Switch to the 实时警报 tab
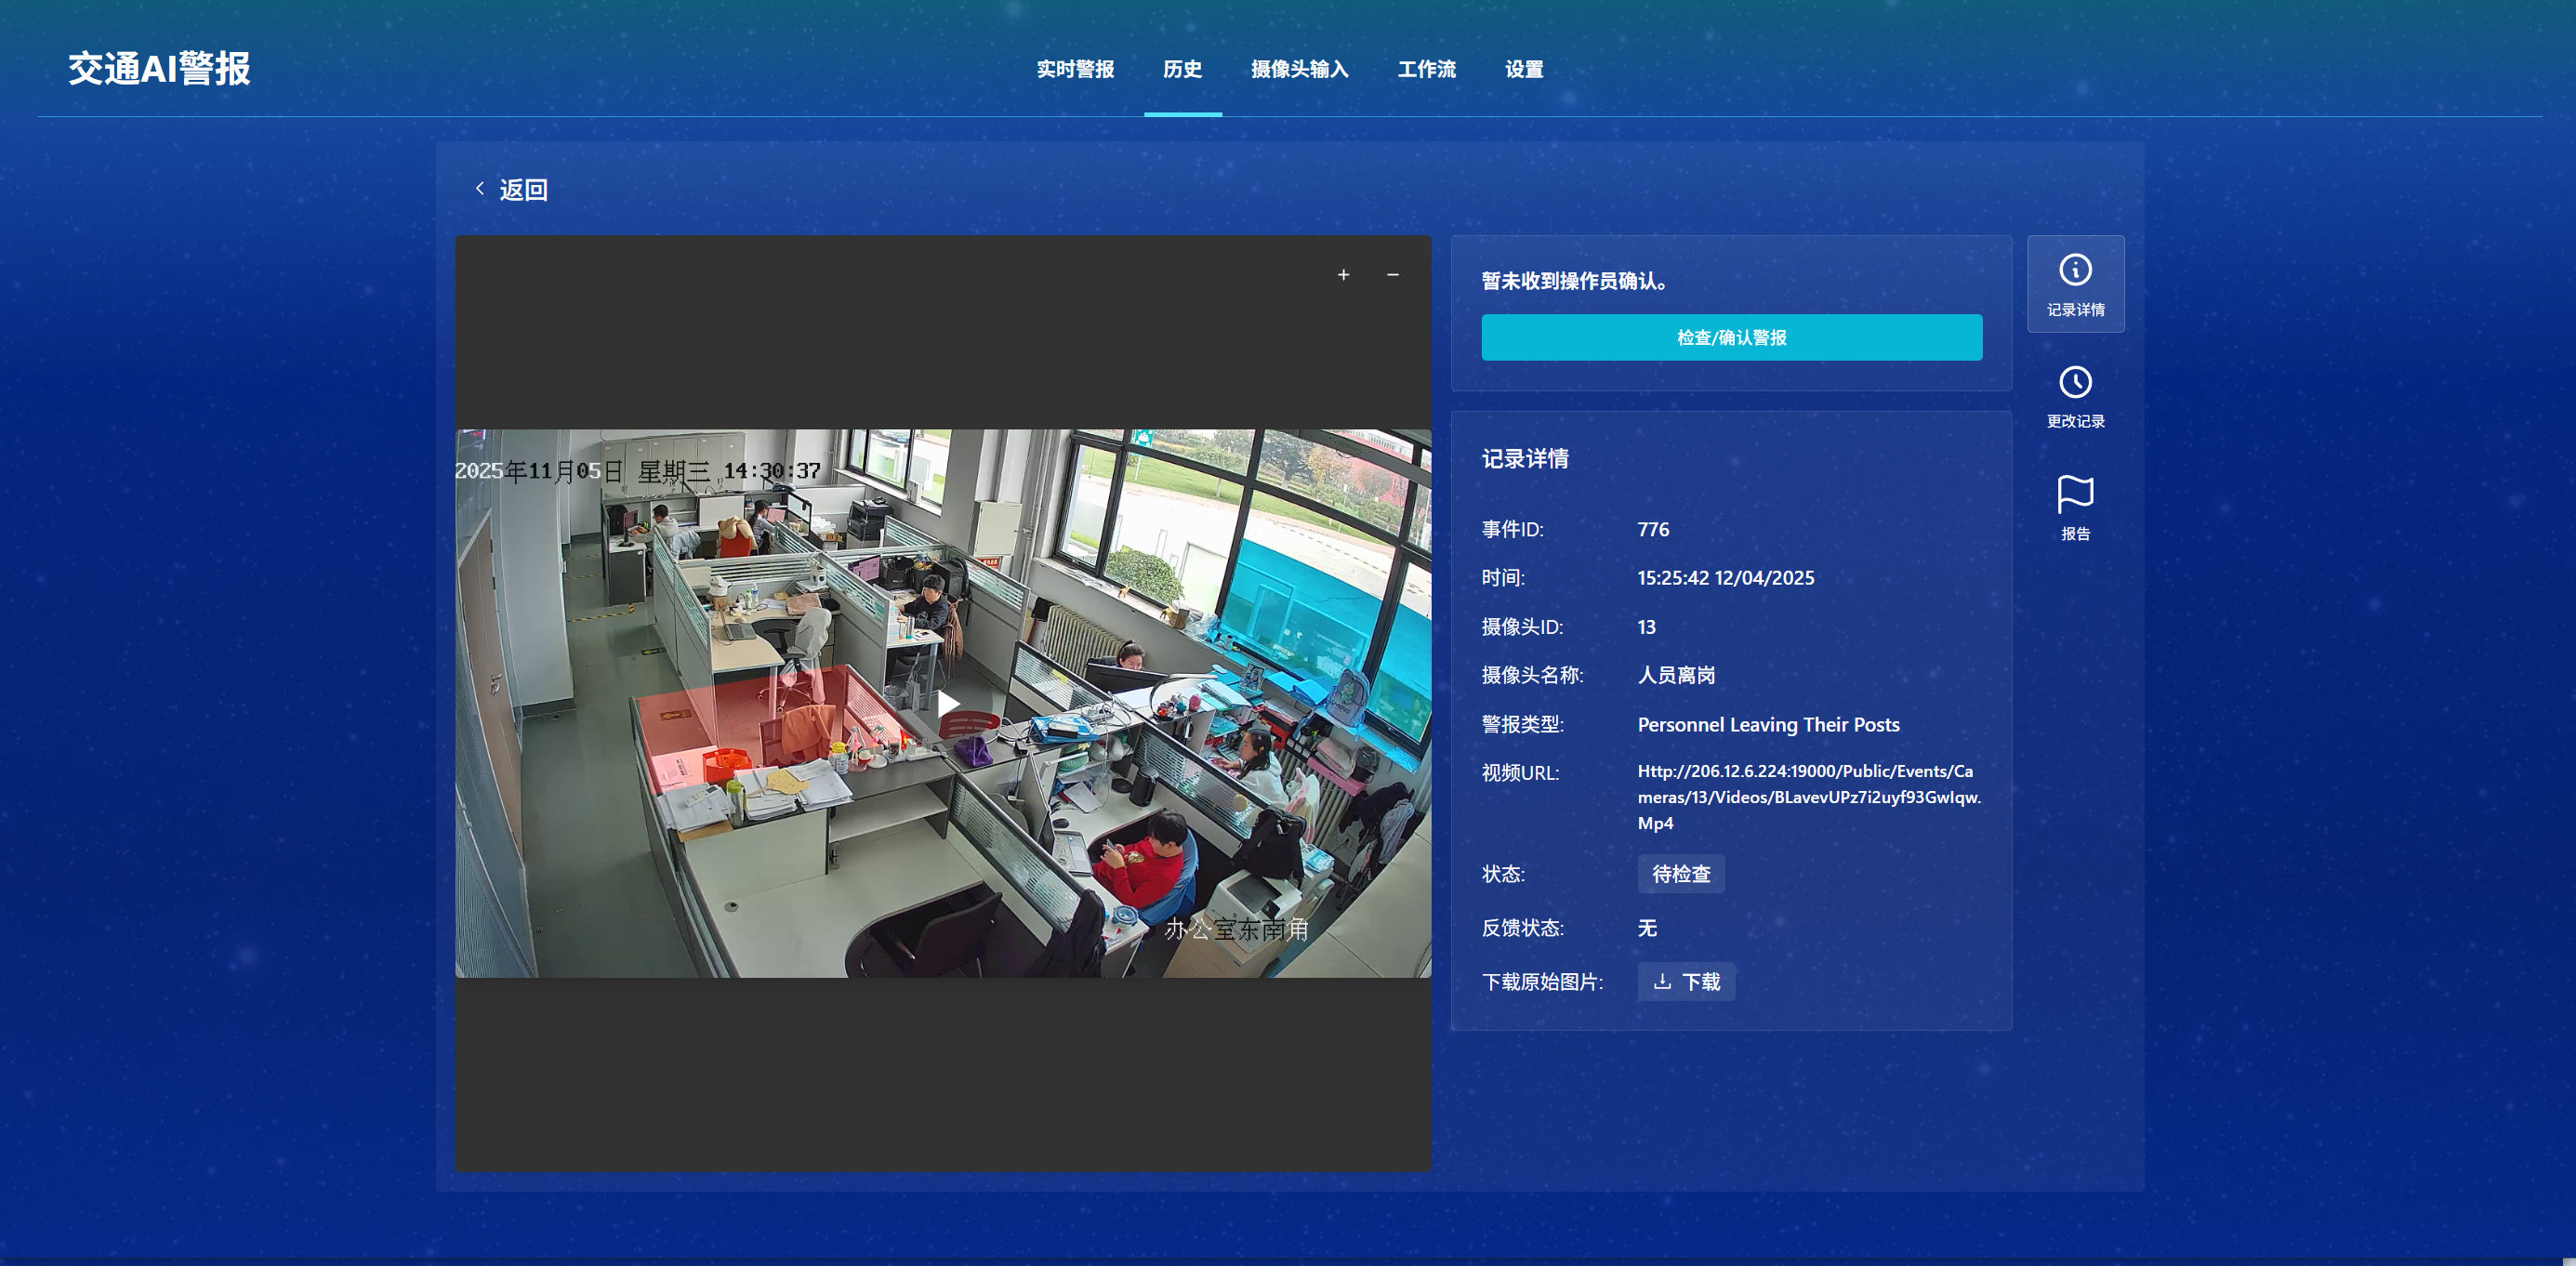 [x=1075, y=69]
